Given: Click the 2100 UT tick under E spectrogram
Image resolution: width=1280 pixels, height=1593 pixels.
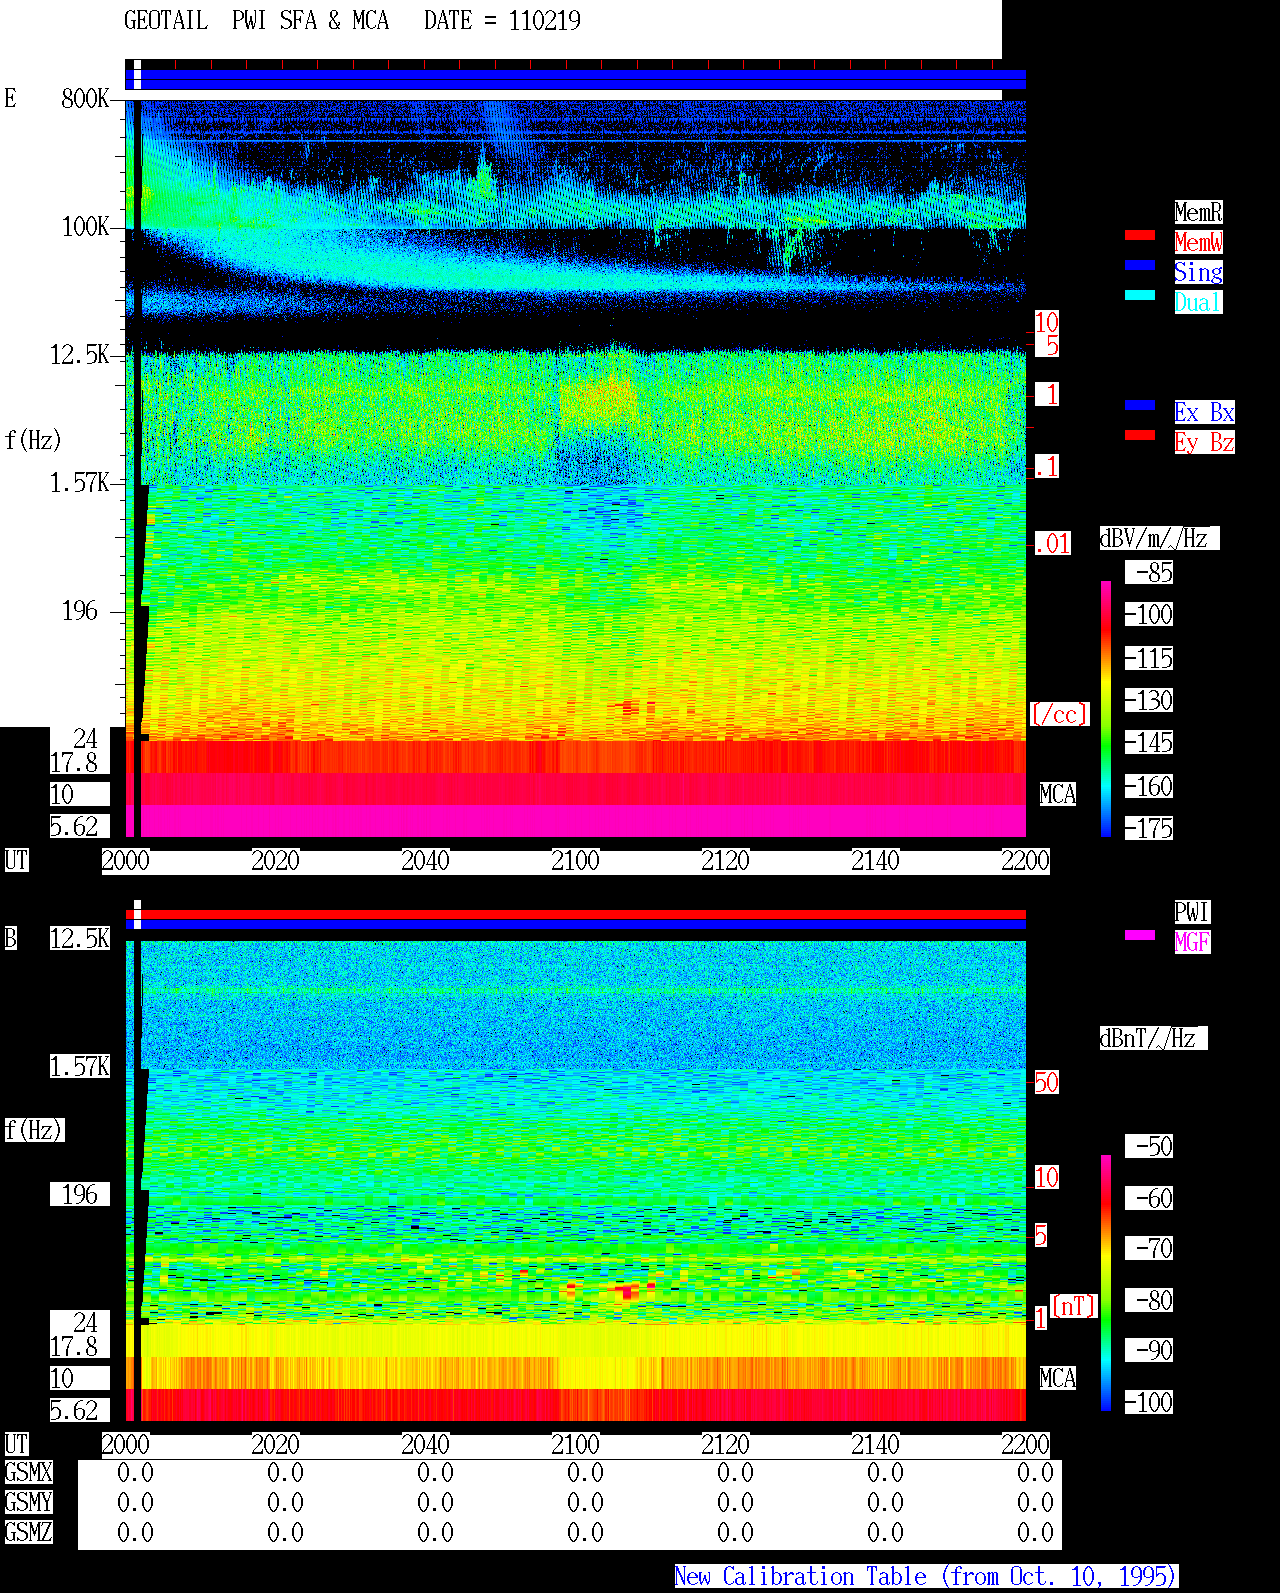Looking at the screenshot, I should pos(576,860).
